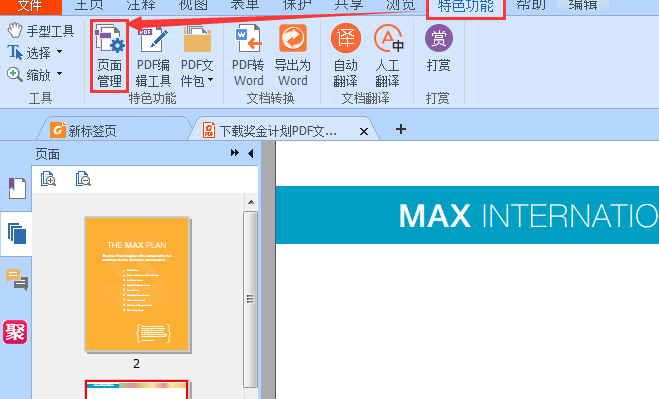Click the MAX INTERNATIONAL header in document
This screenshot has width=659, height=399.
click(529, 216)
